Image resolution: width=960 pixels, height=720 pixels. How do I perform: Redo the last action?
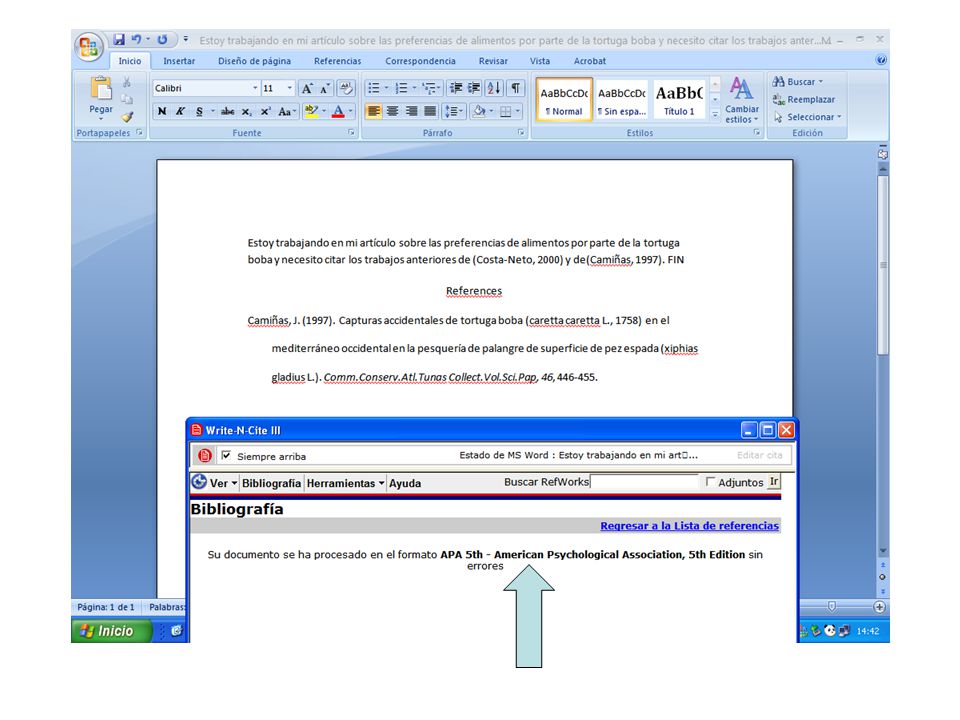(163, 40)
